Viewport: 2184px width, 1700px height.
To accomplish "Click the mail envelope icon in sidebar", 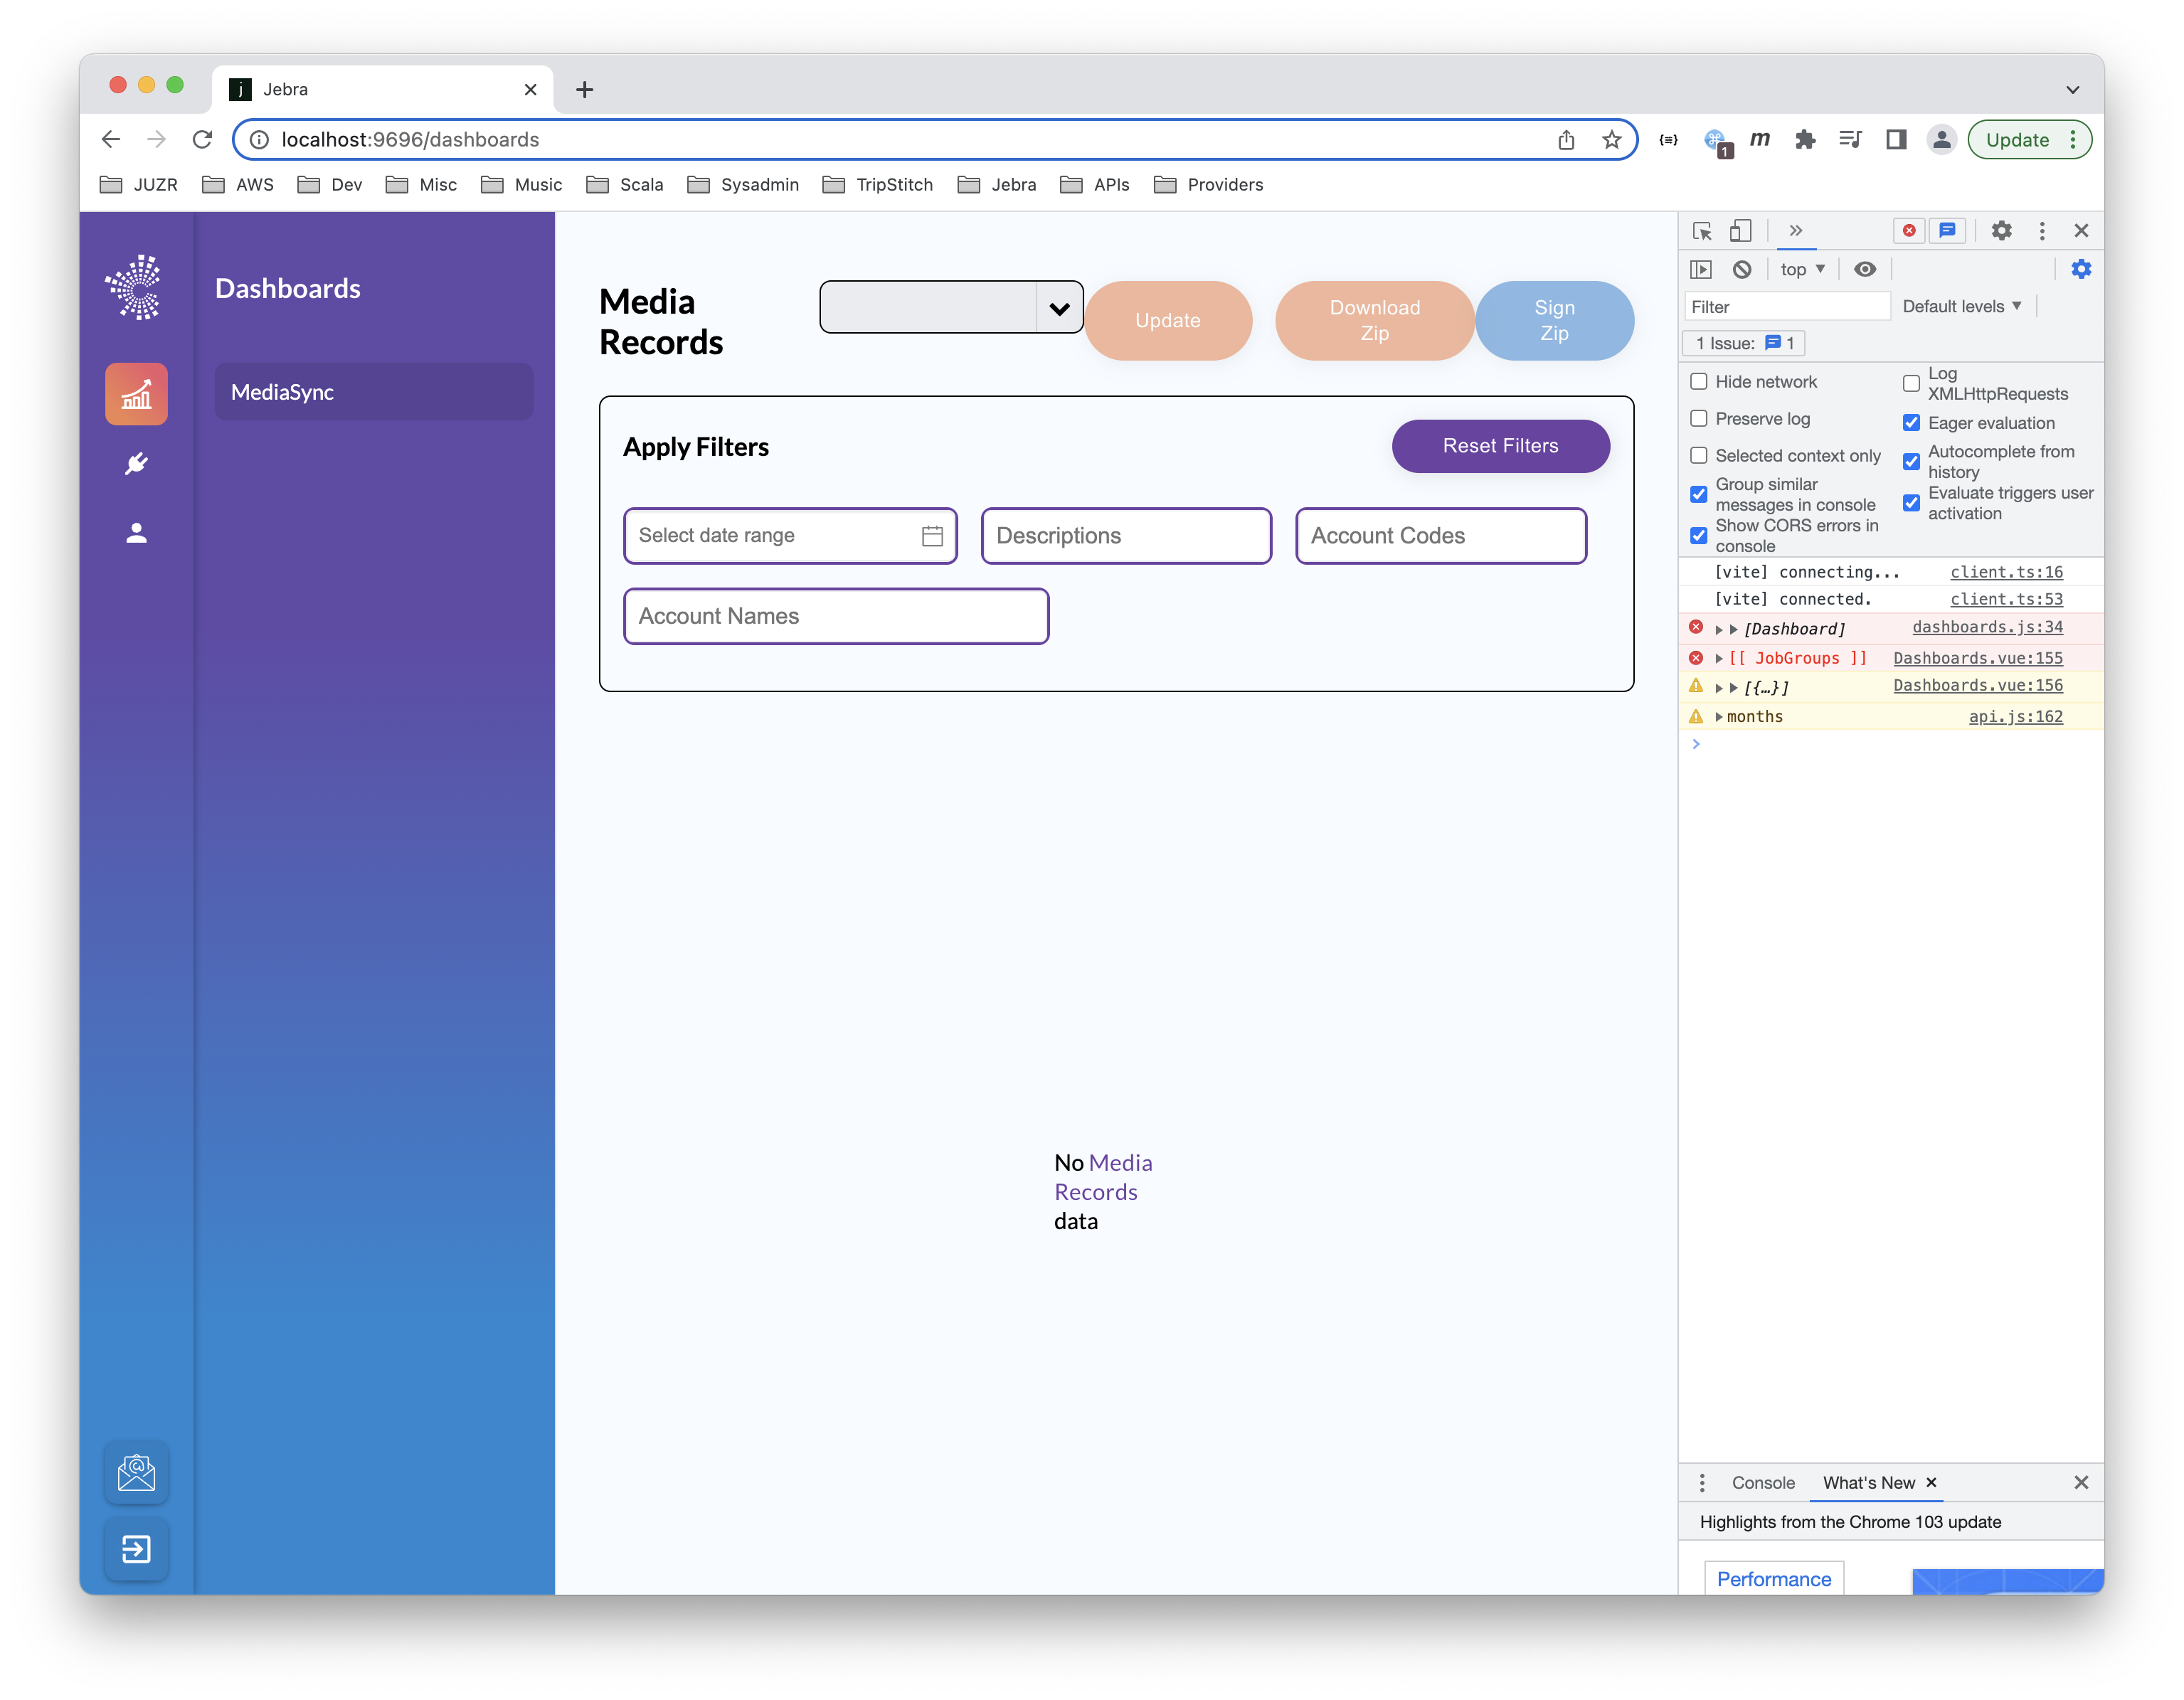I will coord(136,1472).
